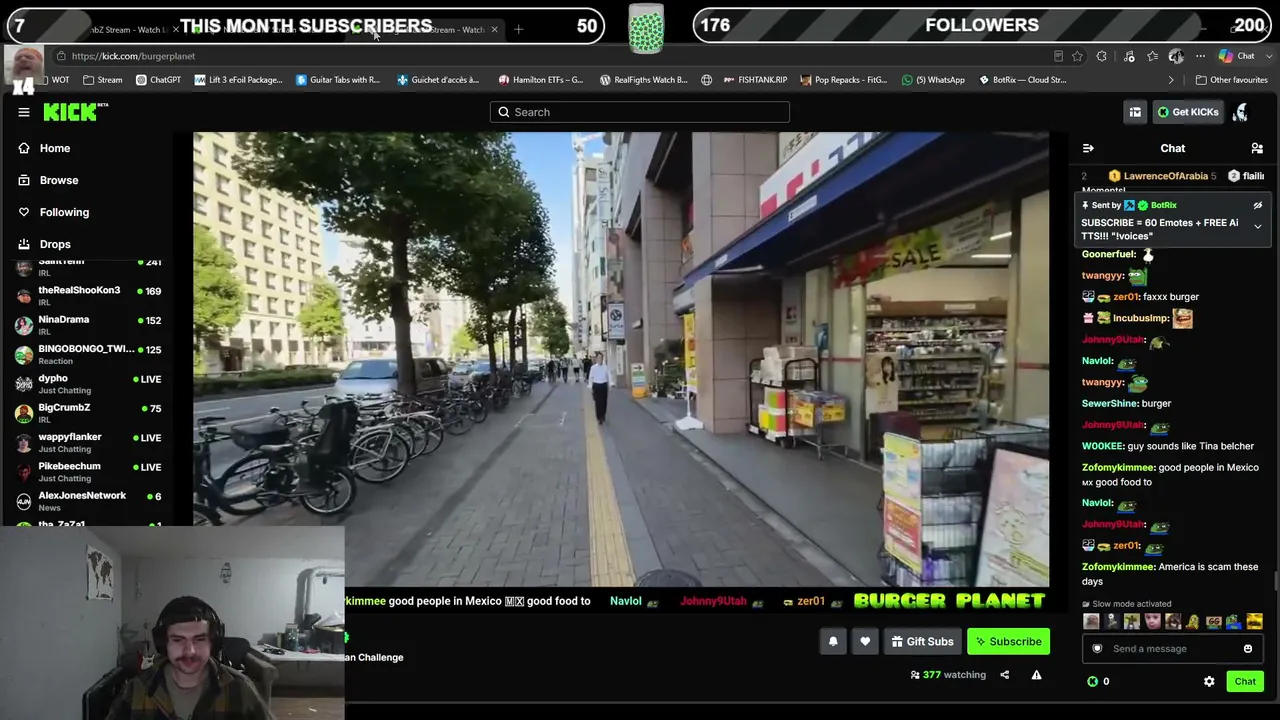Open BigCrumbZ channel in sidebar
Screen dimensions: 1280x720
click(89, 413)
